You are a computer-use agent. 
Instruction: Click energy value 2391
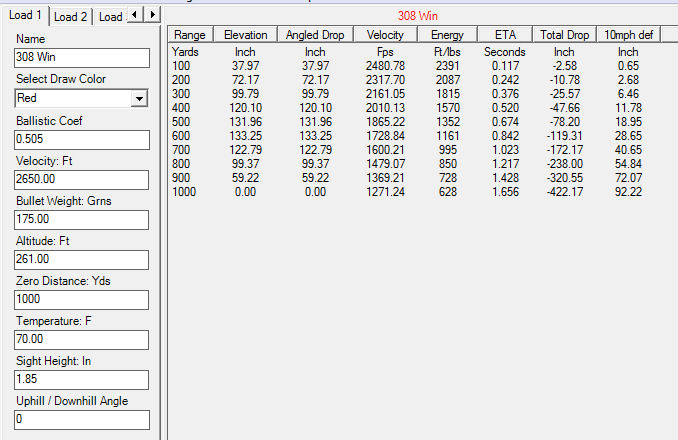point(448,66)
